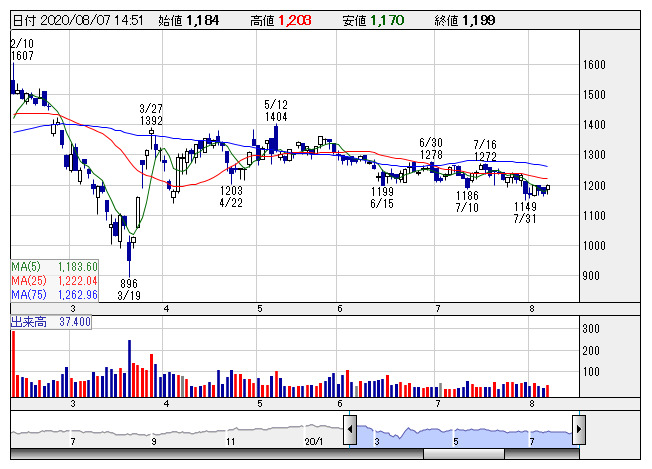Click the left range handle arrow

click(350, 429)
